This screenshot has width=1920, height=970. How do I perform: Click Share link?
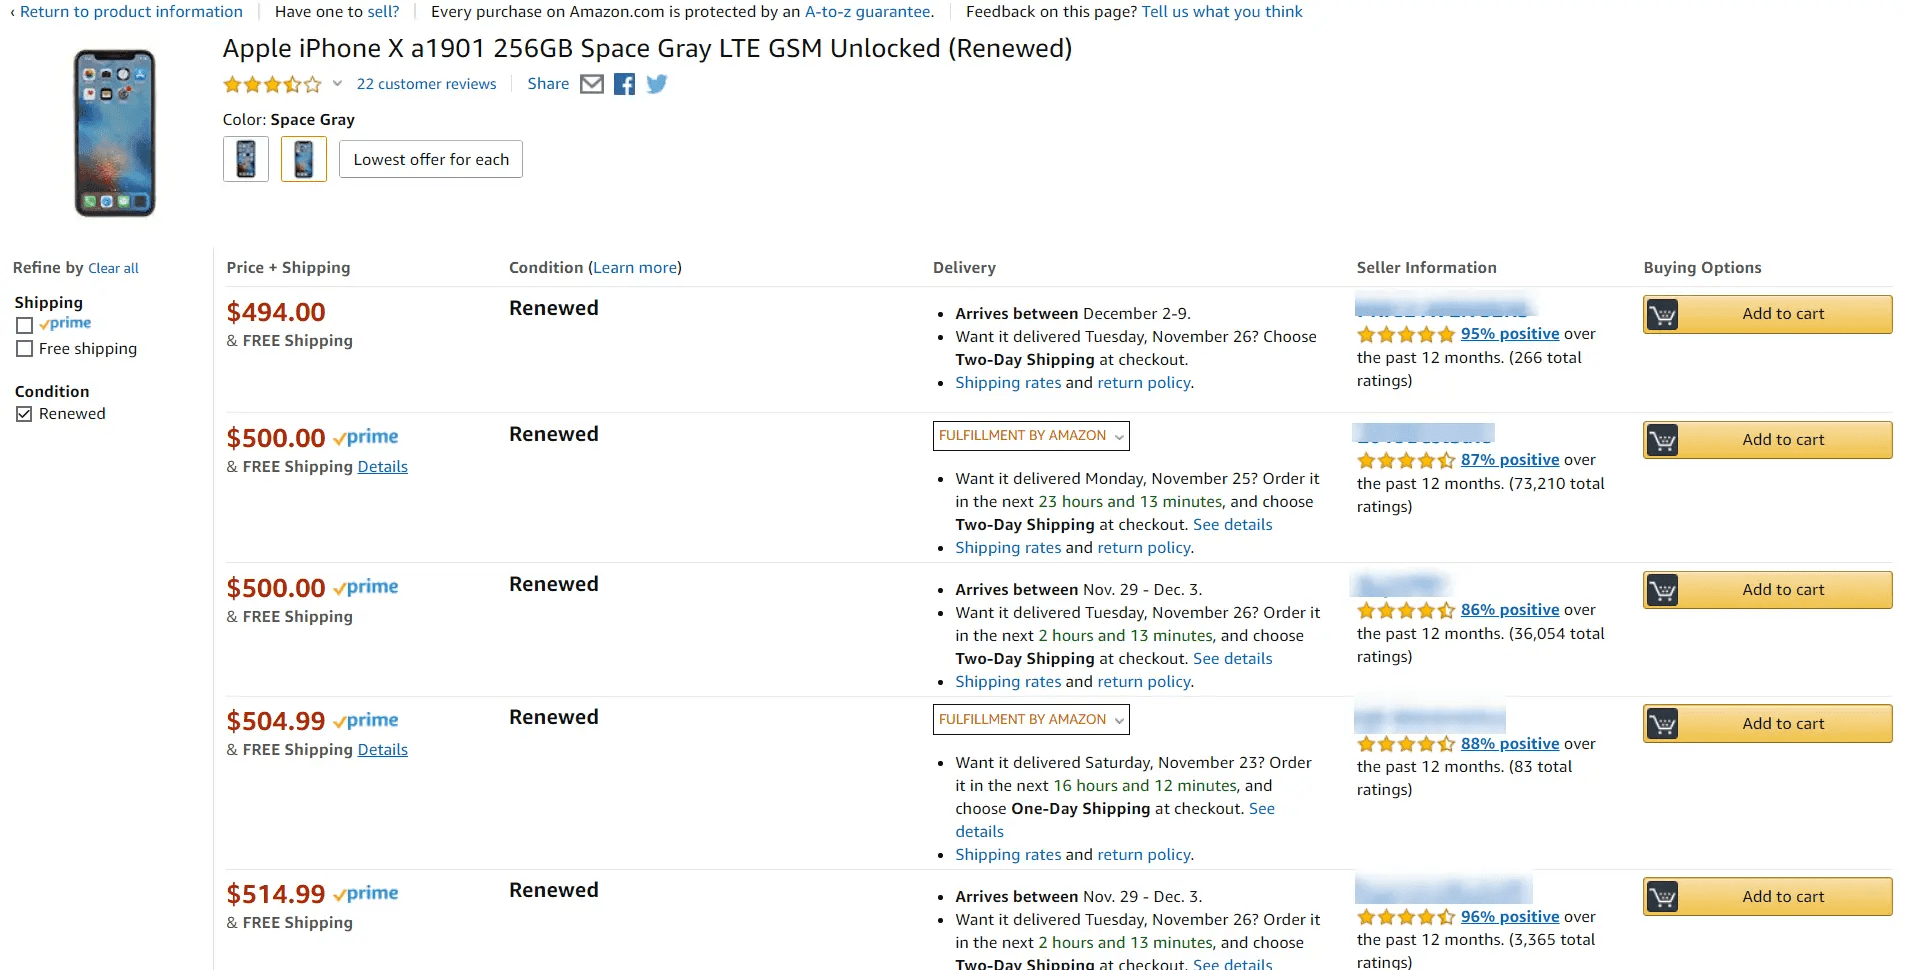pyautogui.click(x=548, y=84)
